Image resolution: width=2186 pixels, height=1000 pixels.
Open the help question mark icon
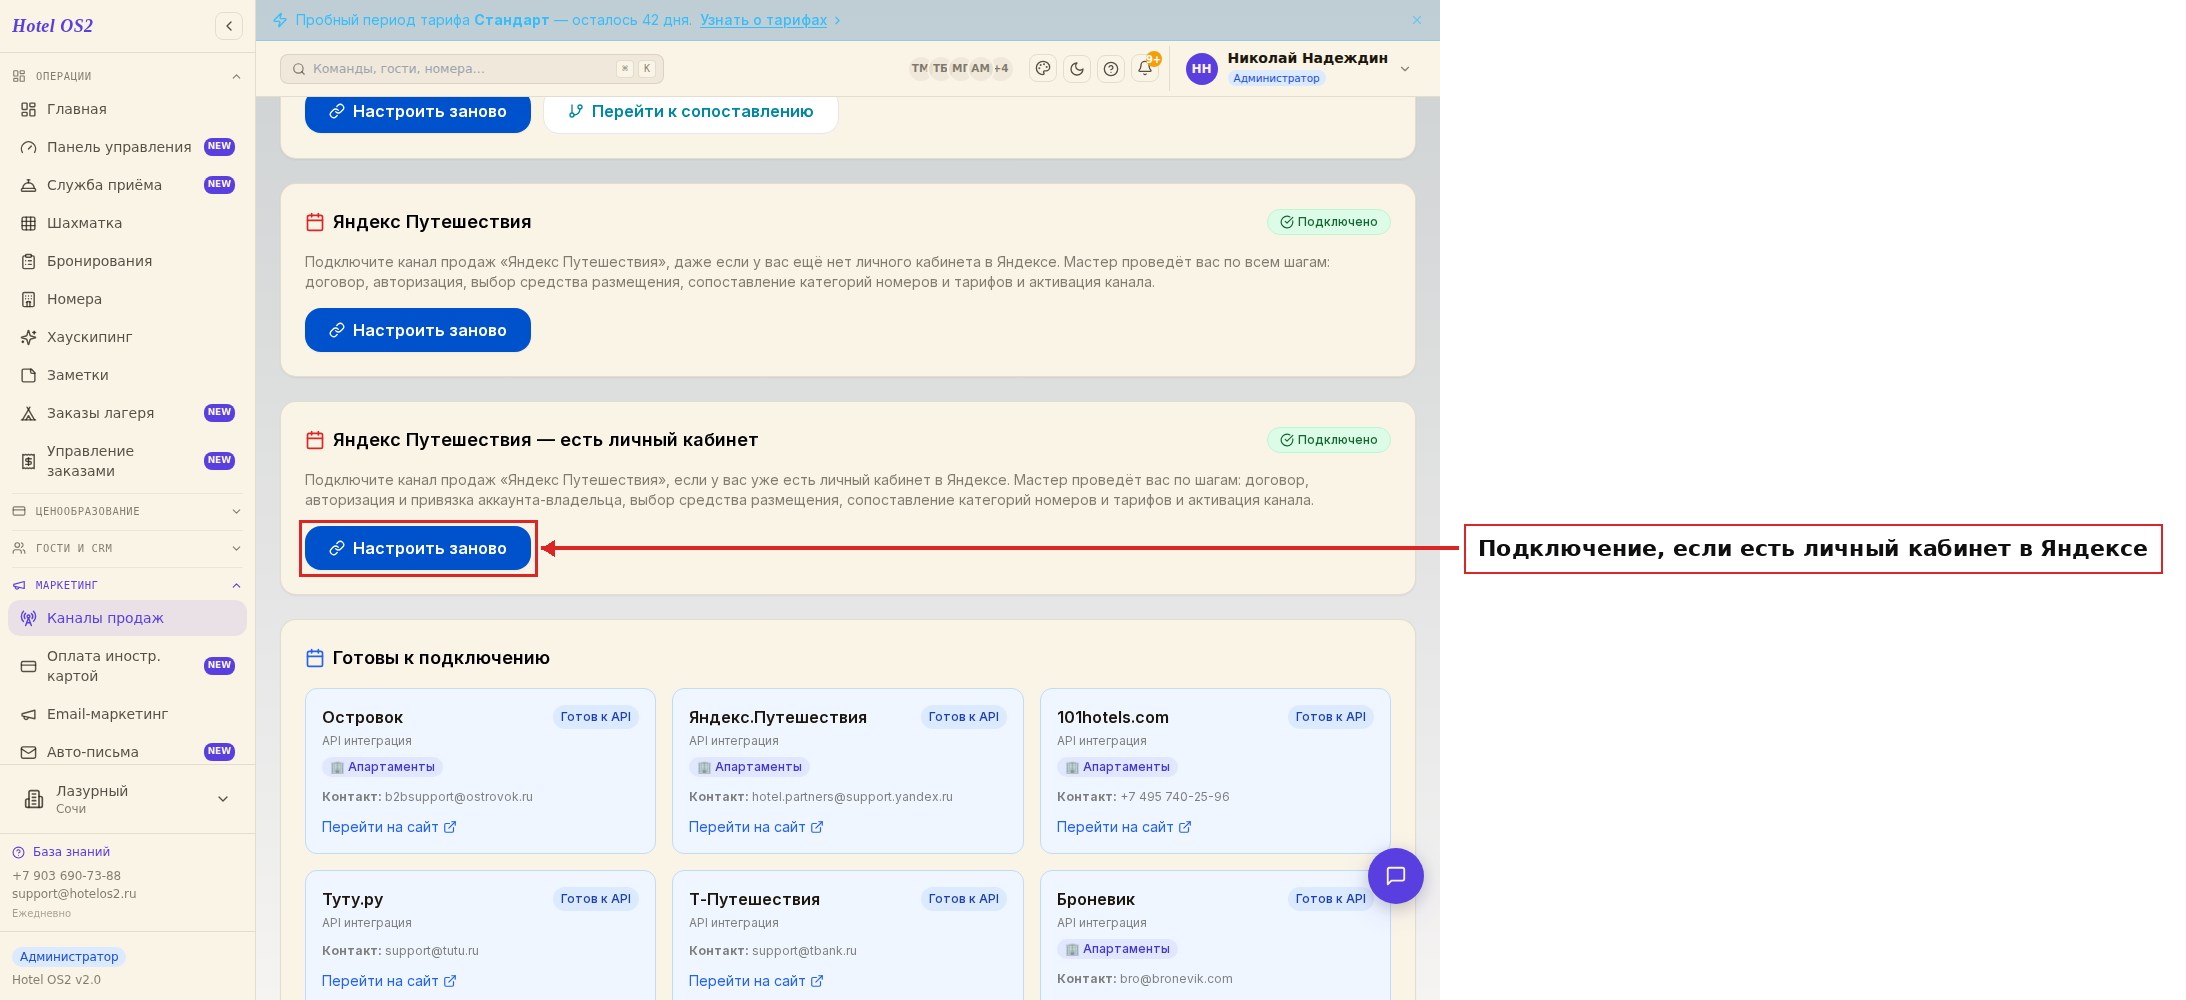[x=1111, y=69]
